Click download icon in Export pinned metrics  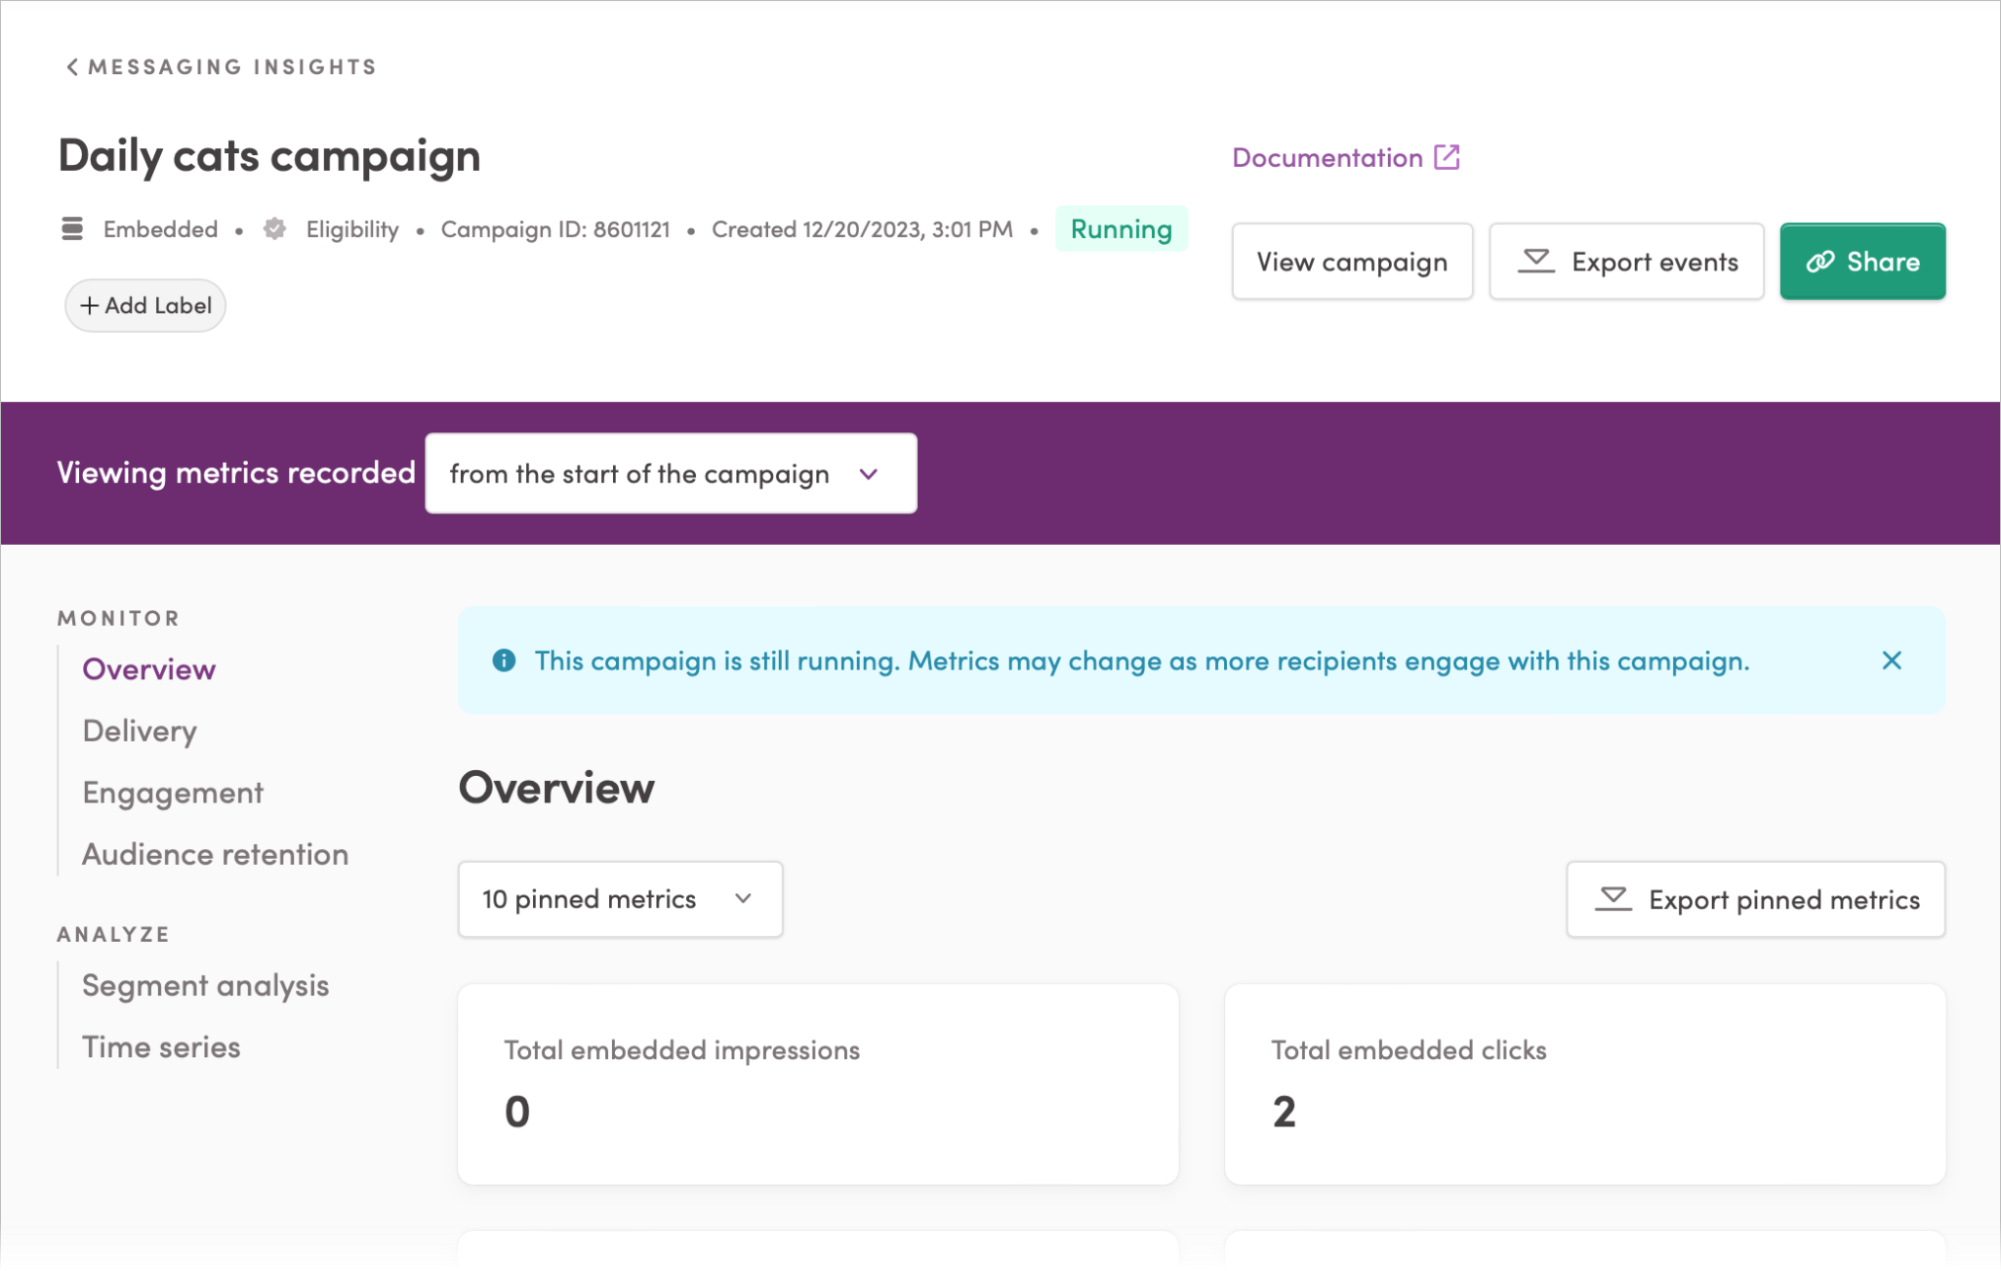click(1613, 899)
